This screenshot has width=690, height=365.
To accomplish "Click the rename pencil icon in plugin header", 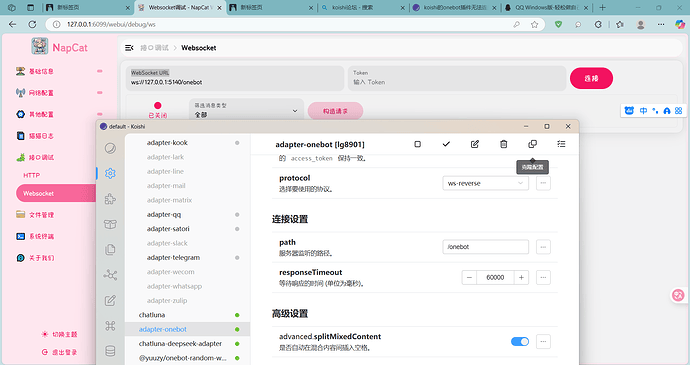I will pyautogui.click(x=475, y=144).
